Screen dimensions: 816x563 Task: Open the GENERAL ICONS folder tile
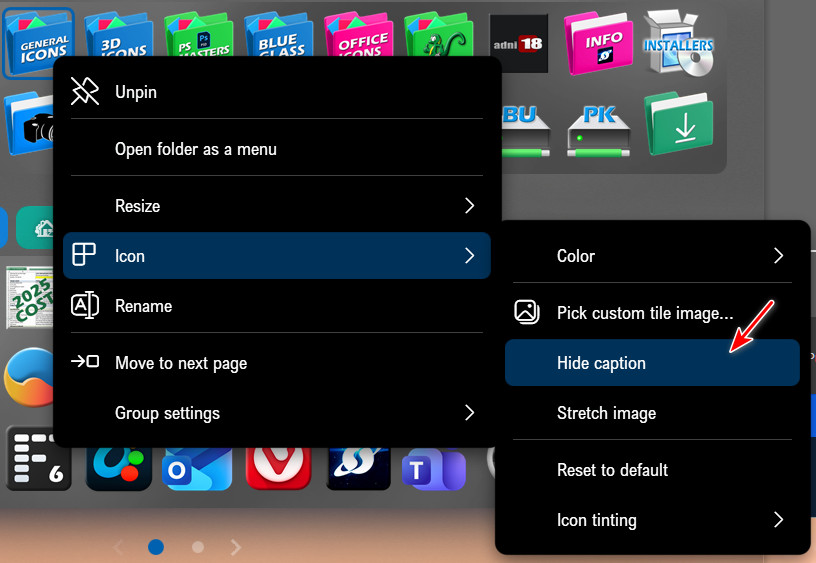(39, 44)
